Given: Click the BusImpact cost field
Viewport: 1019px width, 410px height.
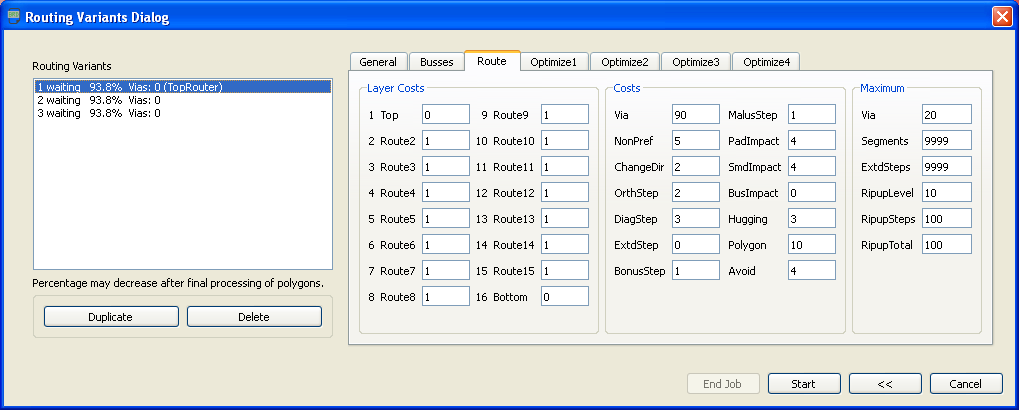Looking at the screenshot, I should tap(812, 193).
